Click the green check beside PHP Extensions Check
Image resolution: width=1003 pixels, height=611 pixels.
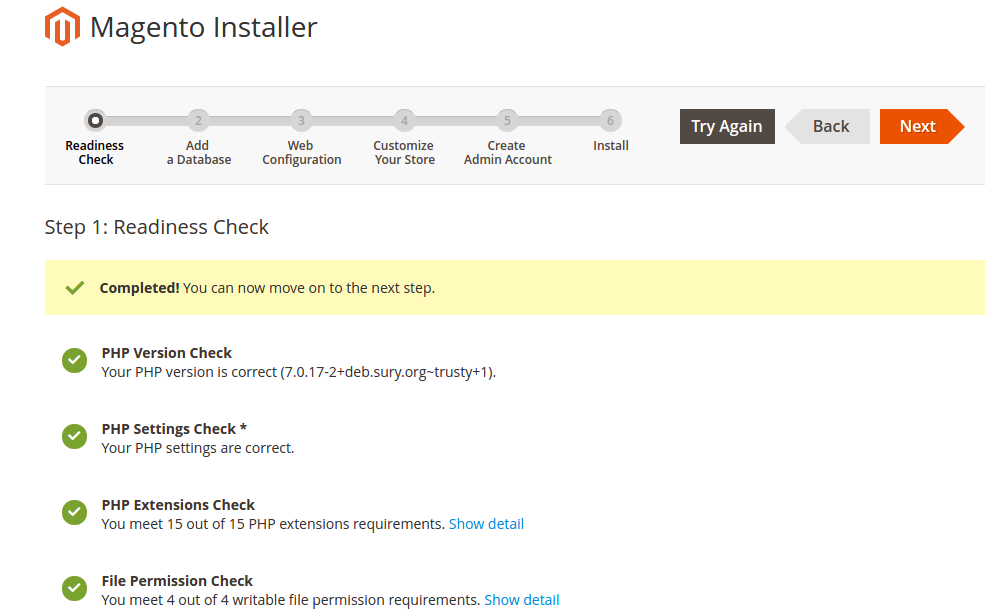(74, 513)
